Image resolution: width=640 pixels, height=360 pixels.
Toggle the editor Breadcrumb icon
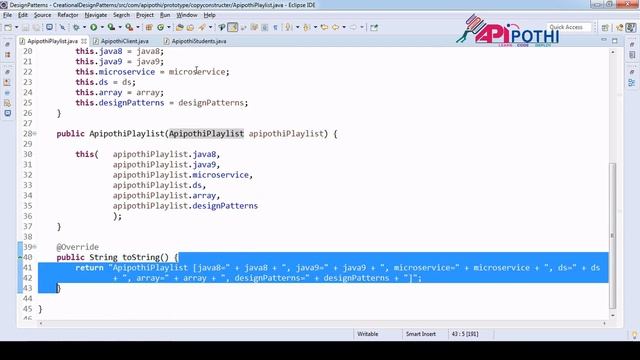point(222,27)
